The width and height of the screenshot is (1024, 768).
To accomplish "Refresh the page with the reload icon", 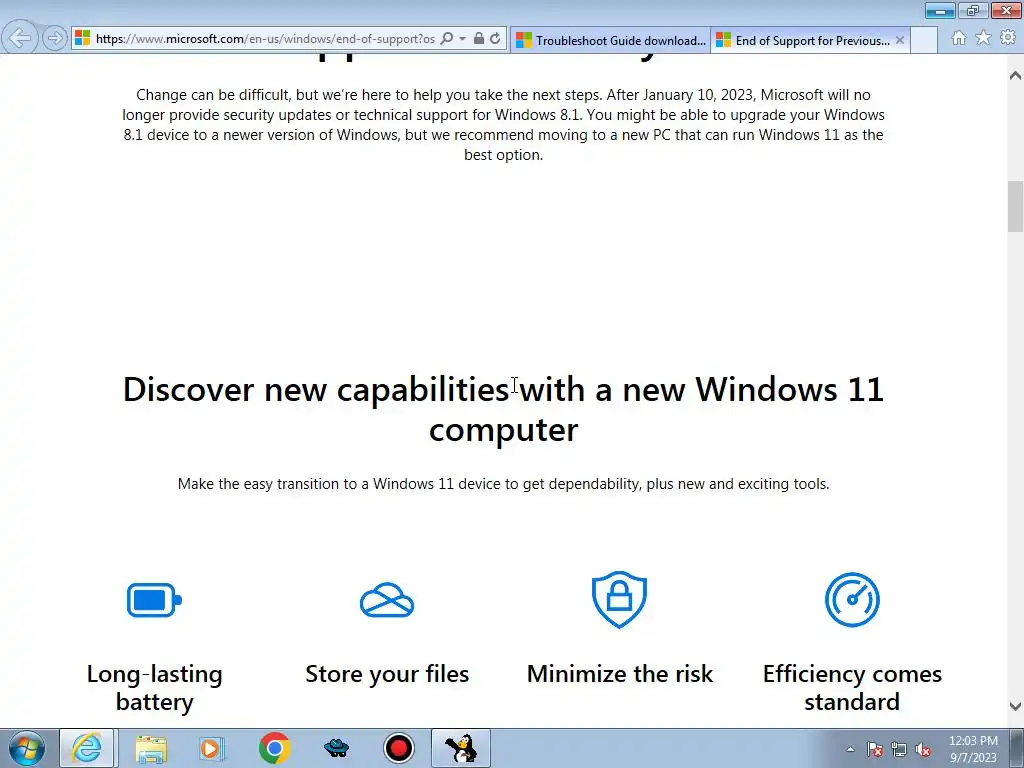I will point(496,39).
